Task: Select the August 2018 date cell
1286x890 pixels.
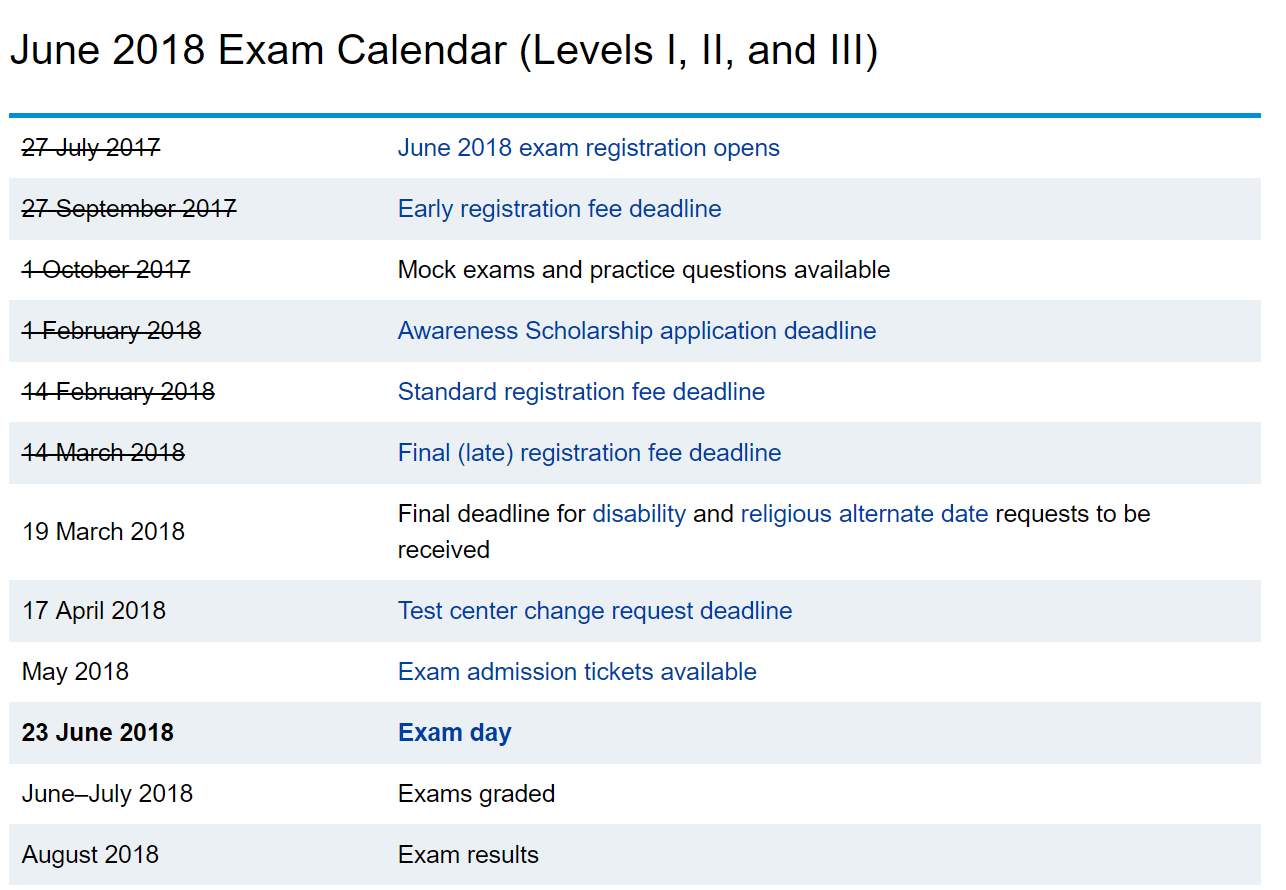Action: tap(90, 855)
